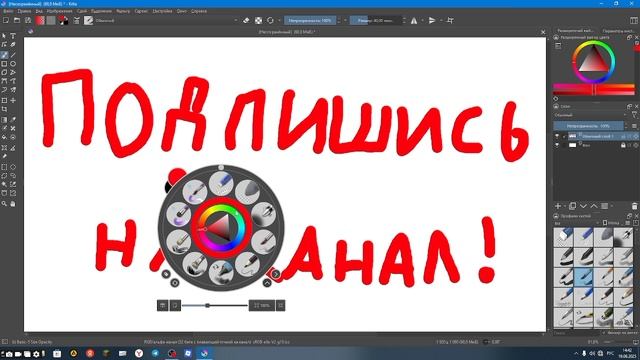The width and height of the screenshot is (640, 360).
Task: Toggle vertical mirror tool
Action: (432, 20)
